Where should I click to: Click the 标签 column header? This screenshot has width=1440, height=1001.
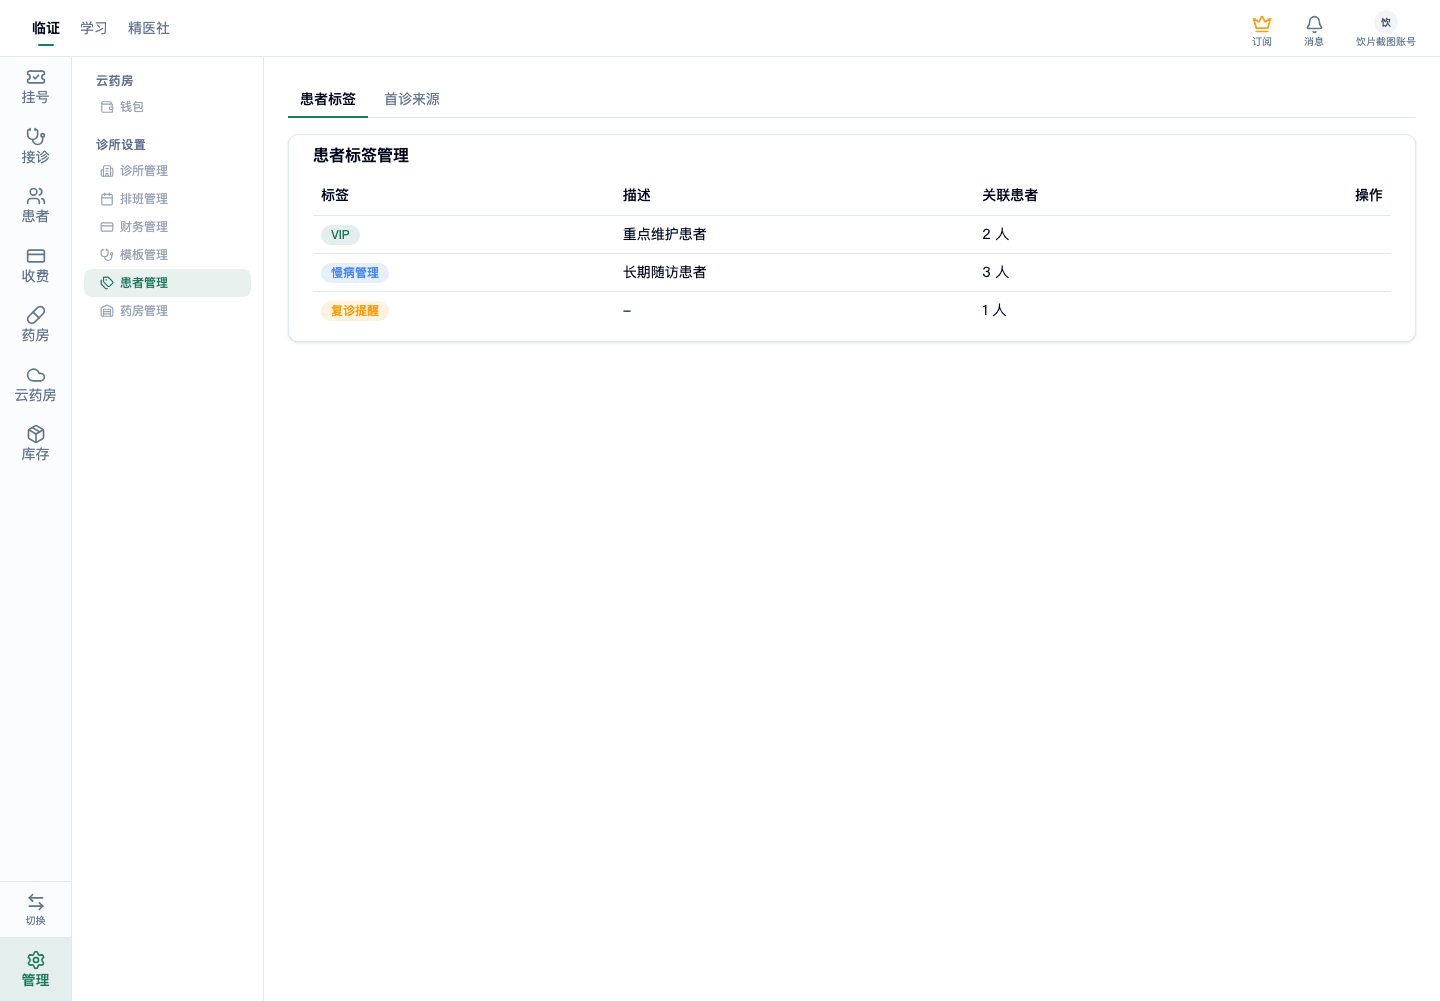[x=335, y=195]
